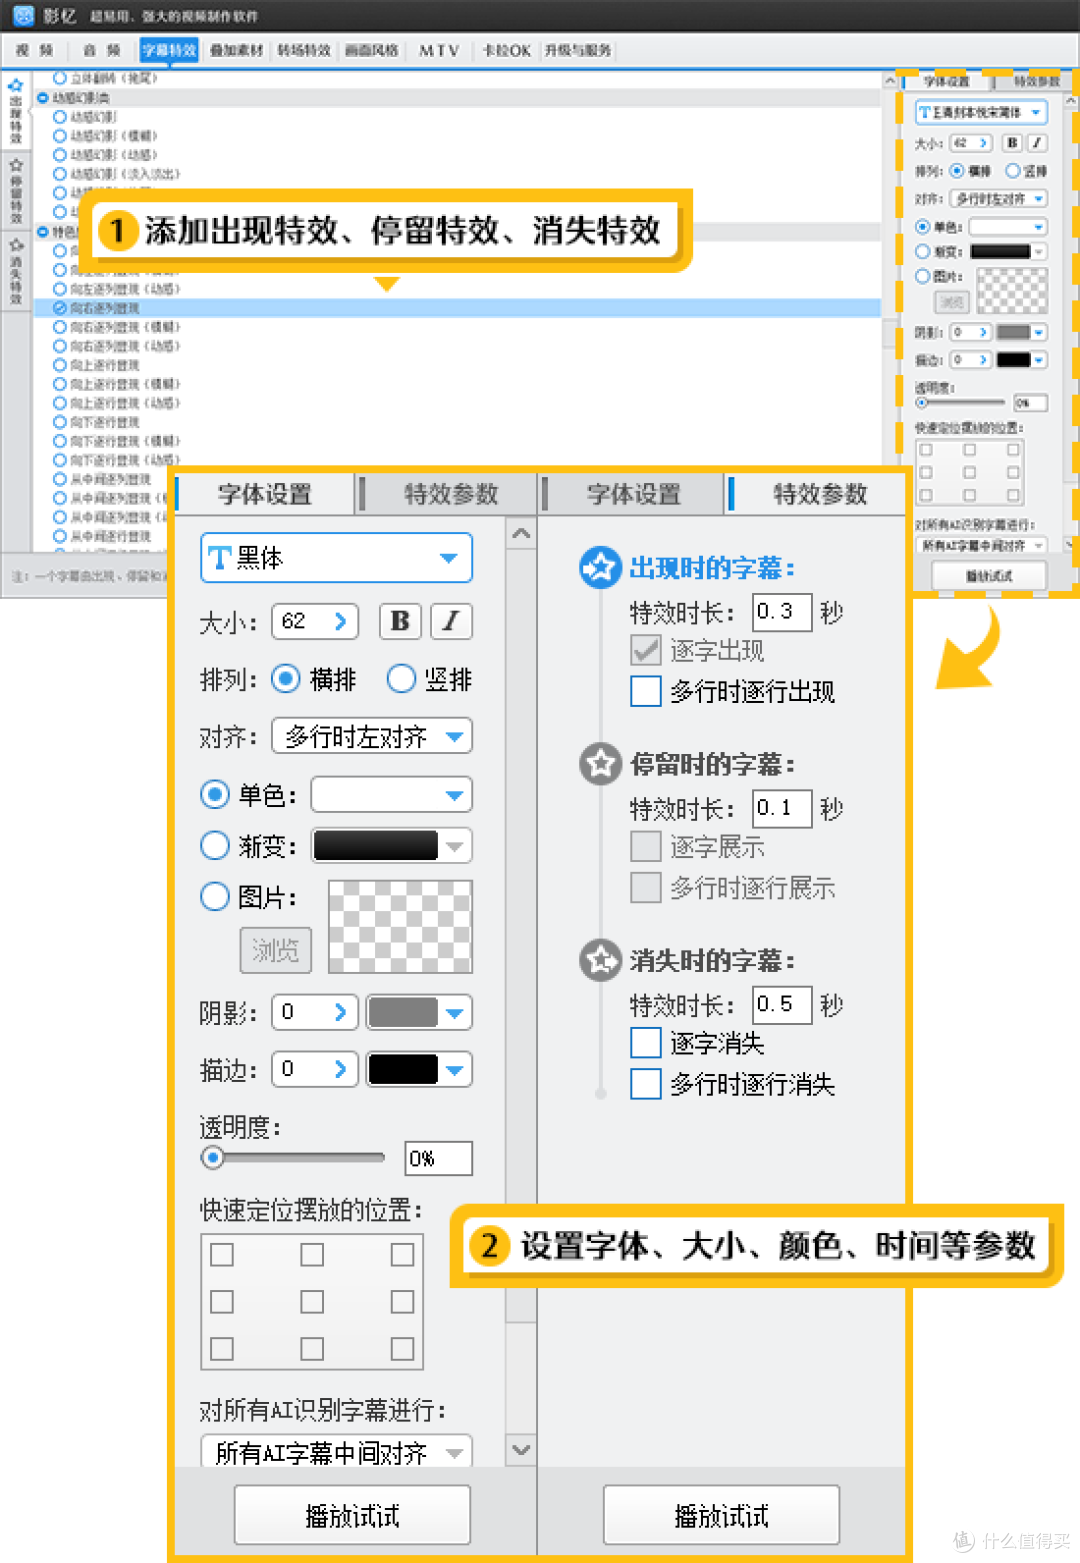Select top-left box in enlarged position grid

coord(222,1254)
